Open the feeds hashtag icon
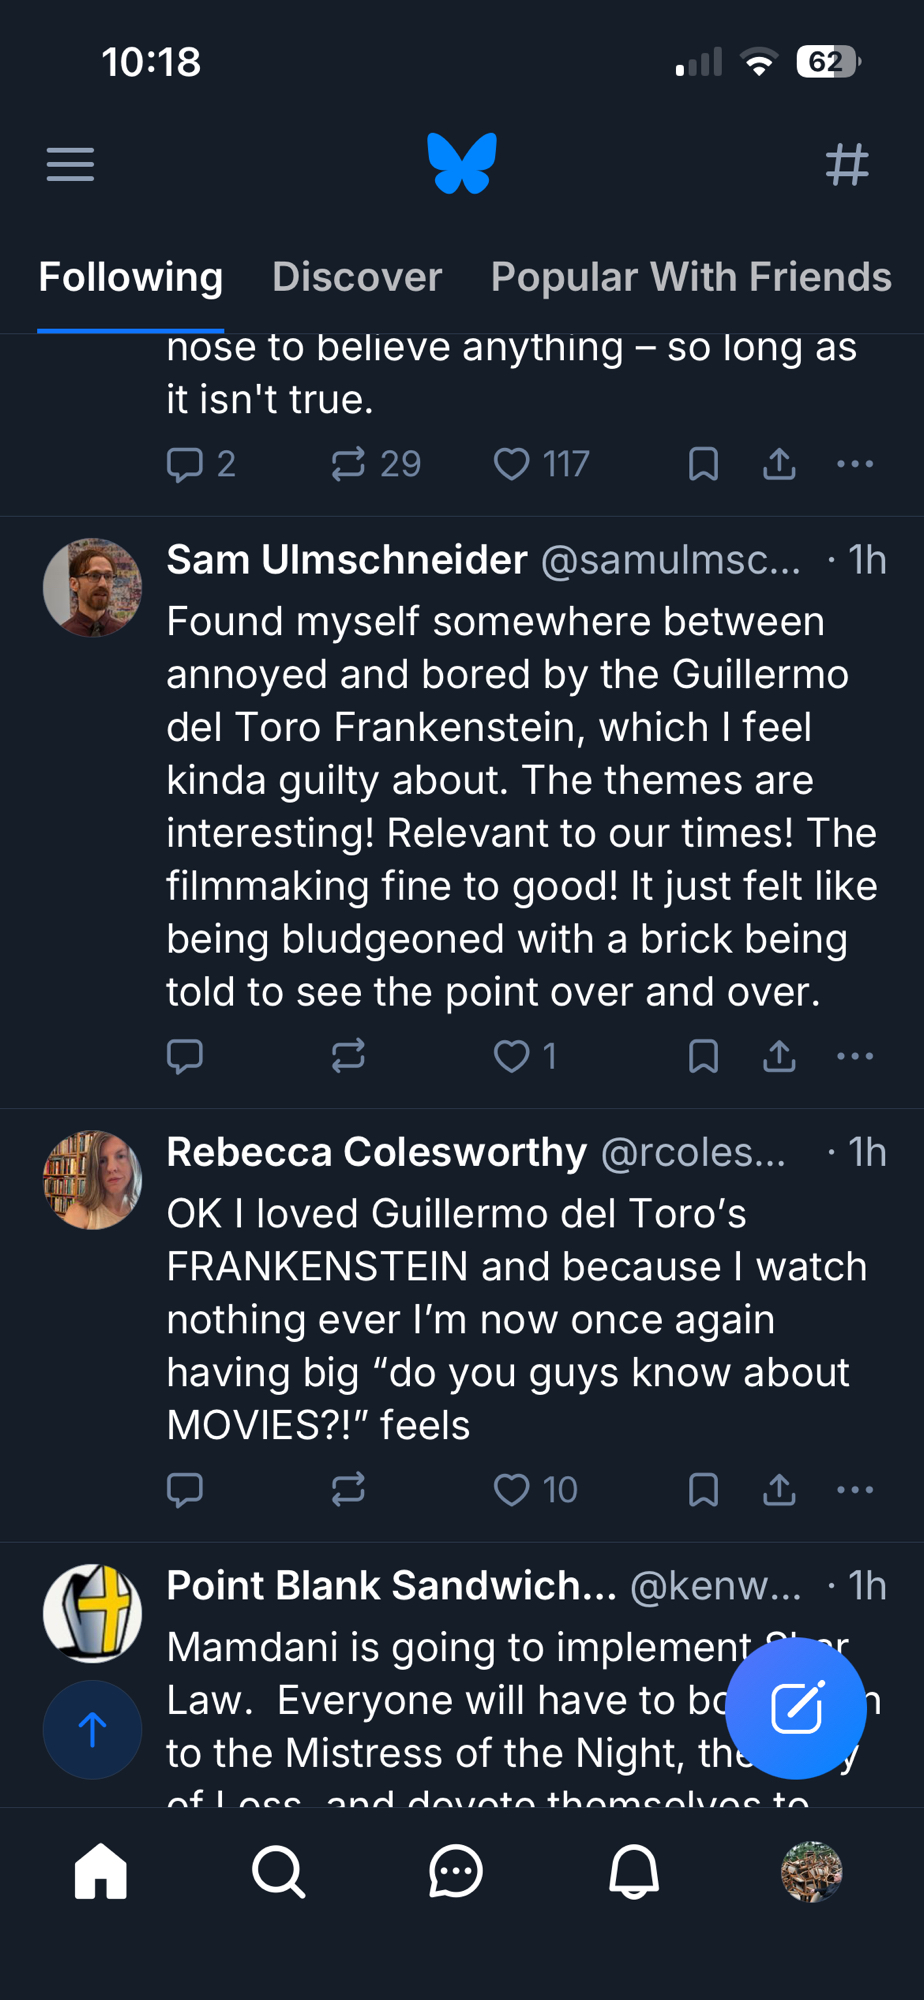The height and width of the screenshot is (2000, 924). coord(847,164)
